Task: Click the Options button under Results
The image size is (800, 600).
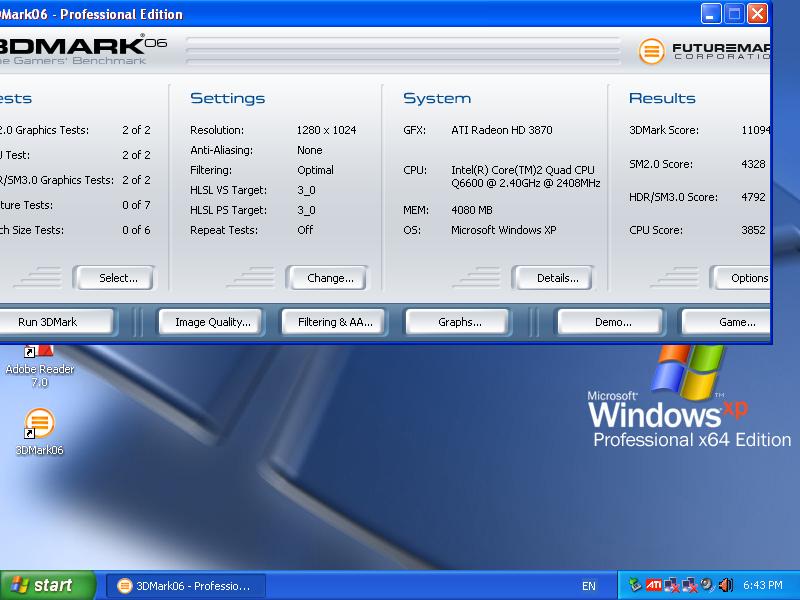Action: 745,278
